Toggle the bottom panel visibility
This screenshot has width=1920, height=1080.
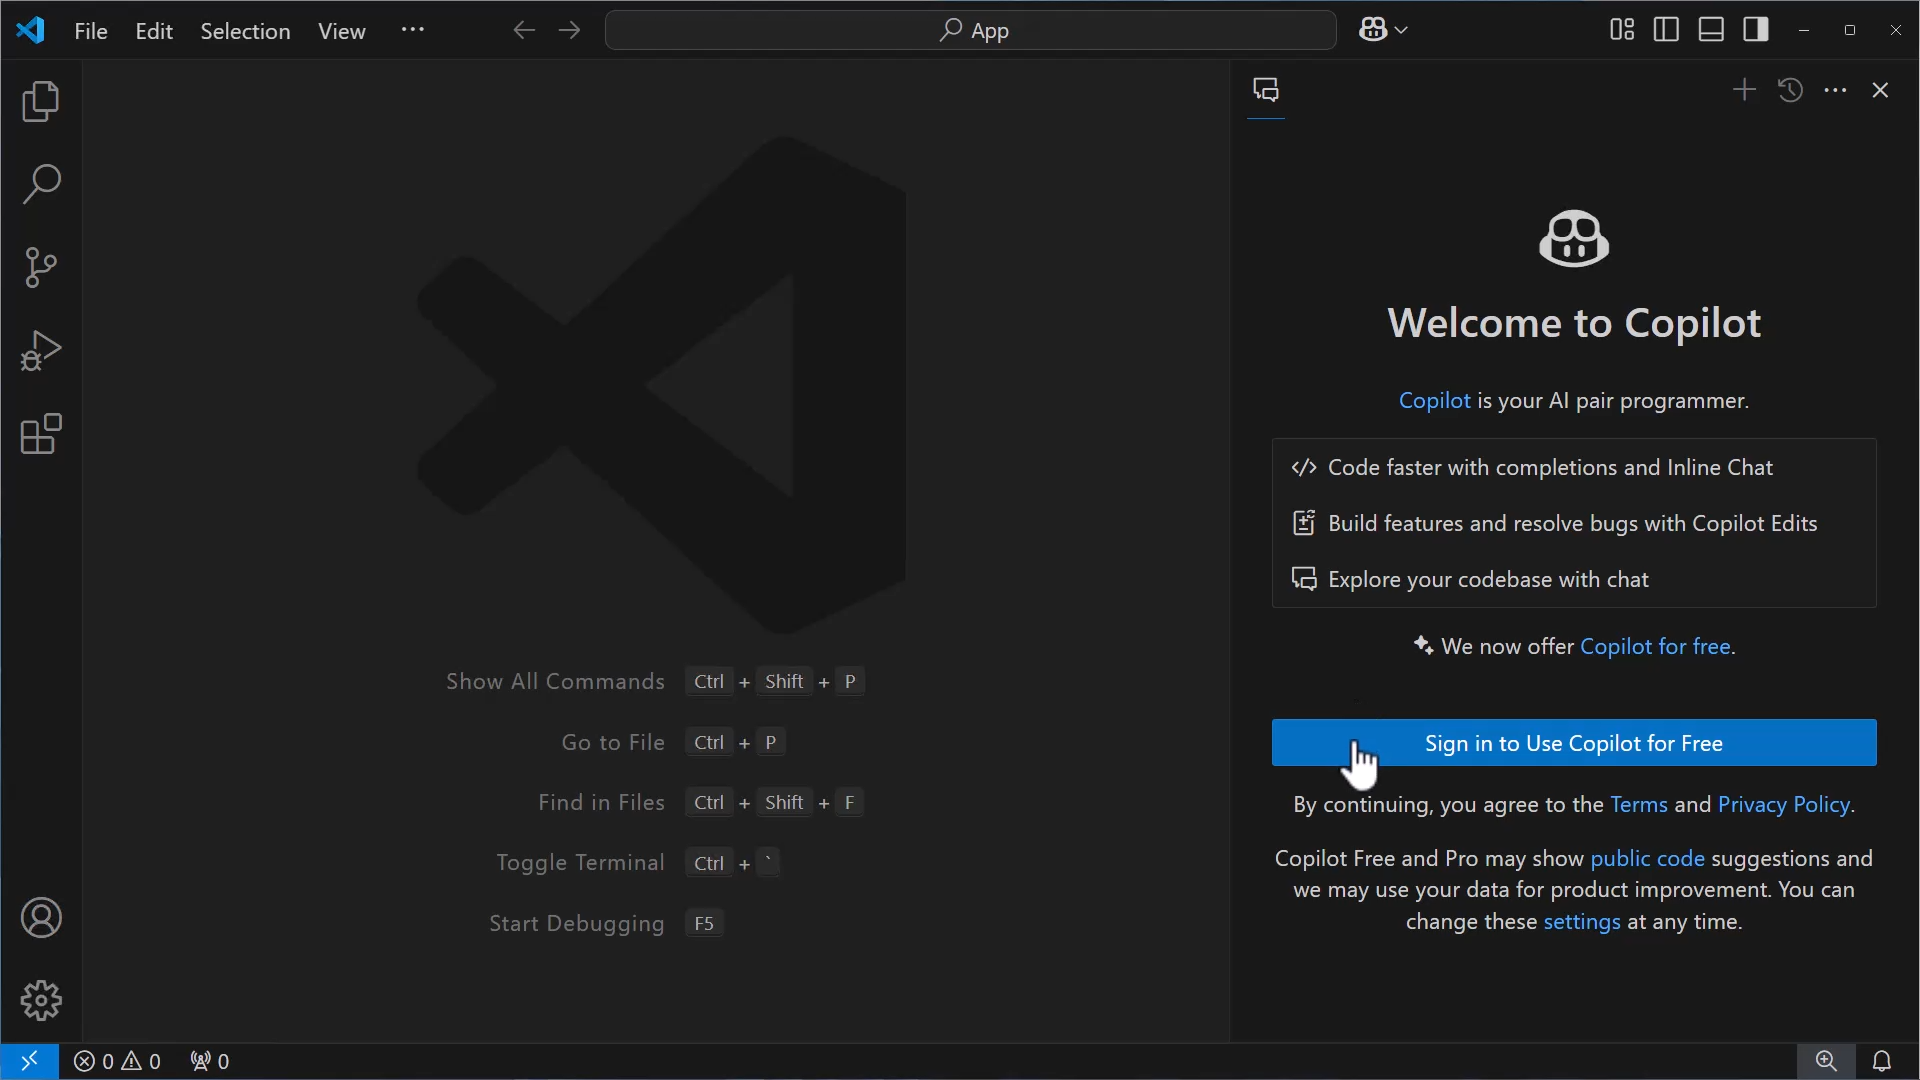1711,30
